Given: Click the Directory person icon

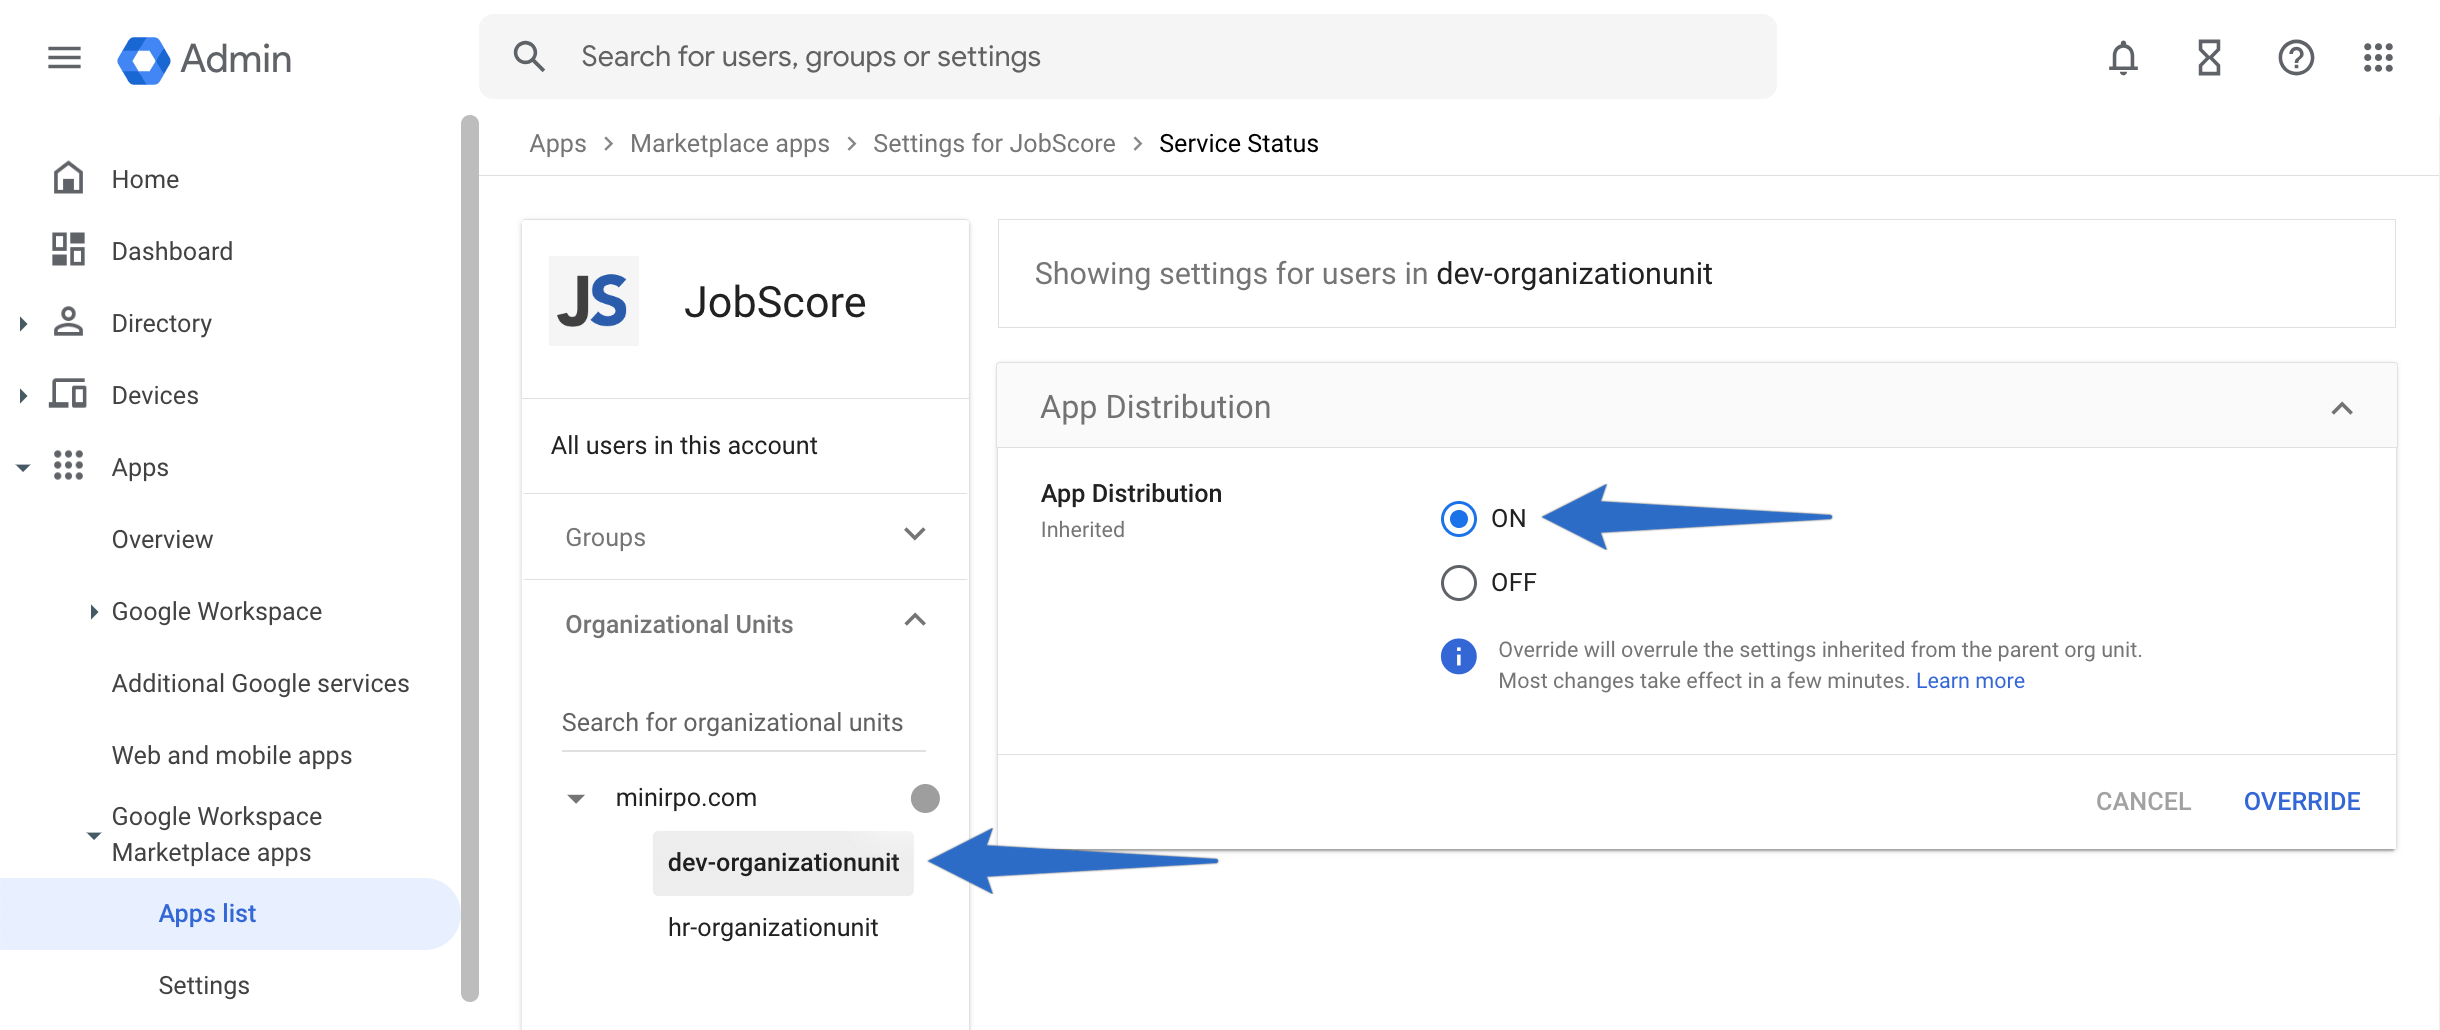Looking at the screenshot, I should click(68, 322).
